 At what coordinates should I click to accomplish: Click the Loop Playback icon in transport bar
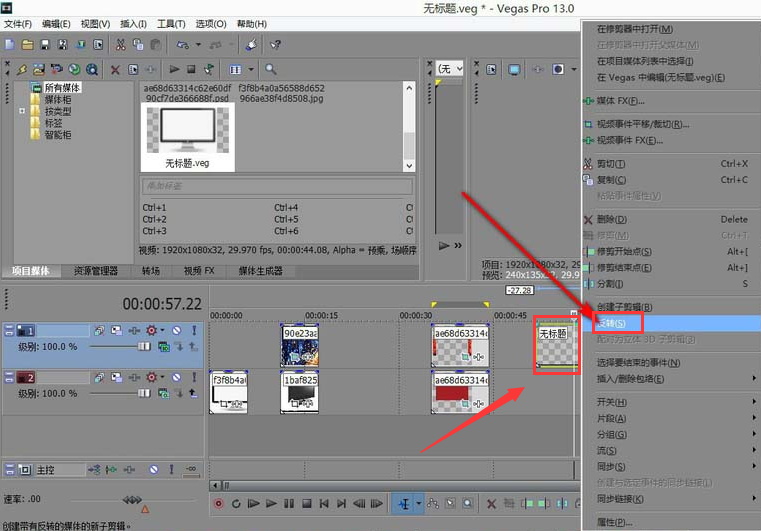pos(236,503)
